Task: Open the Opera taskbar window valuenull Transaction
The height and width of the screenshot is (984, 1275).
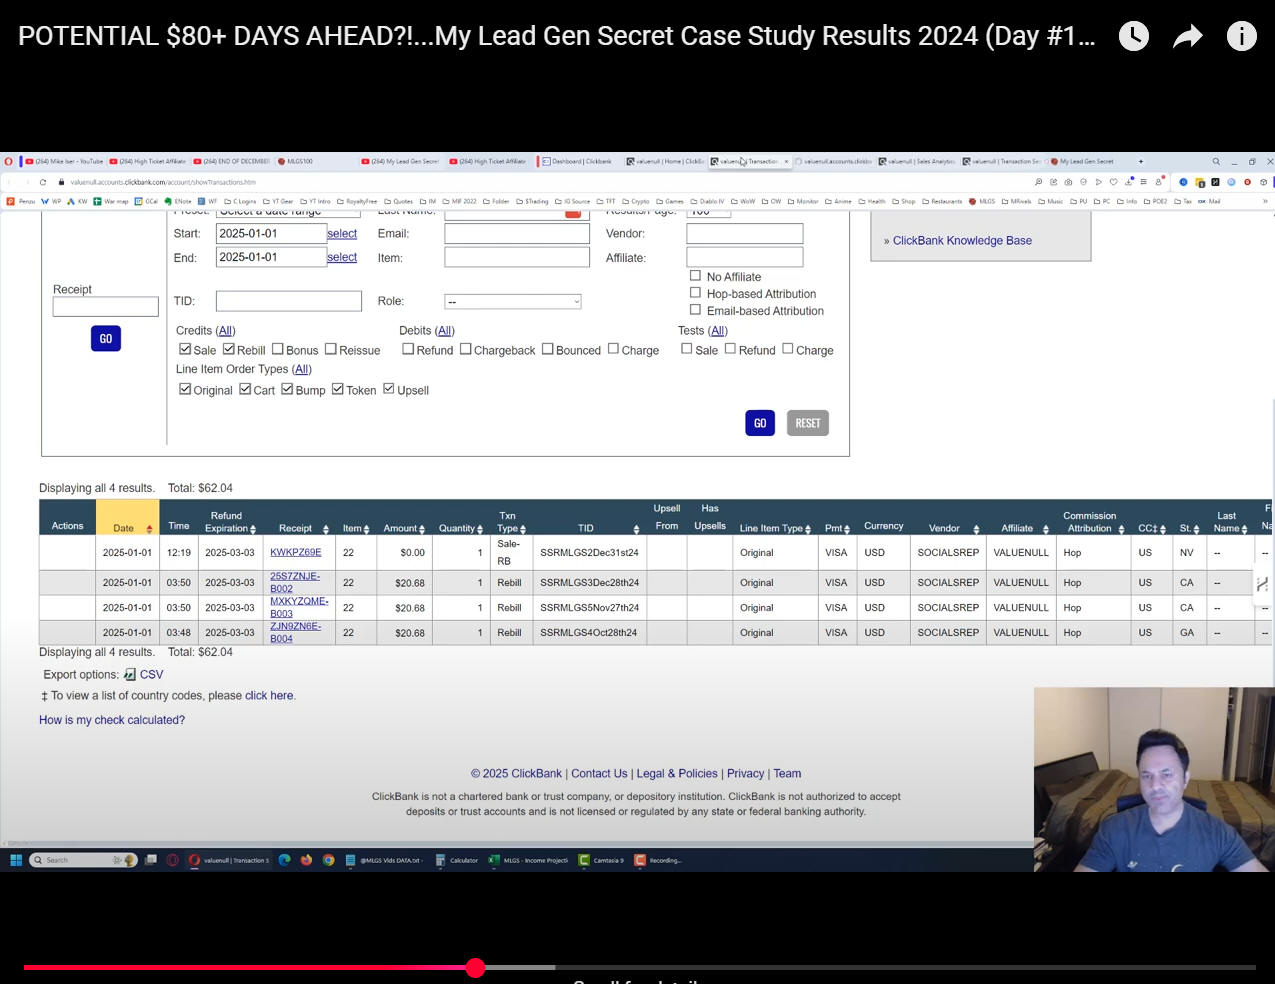Action: coord(229,860)
